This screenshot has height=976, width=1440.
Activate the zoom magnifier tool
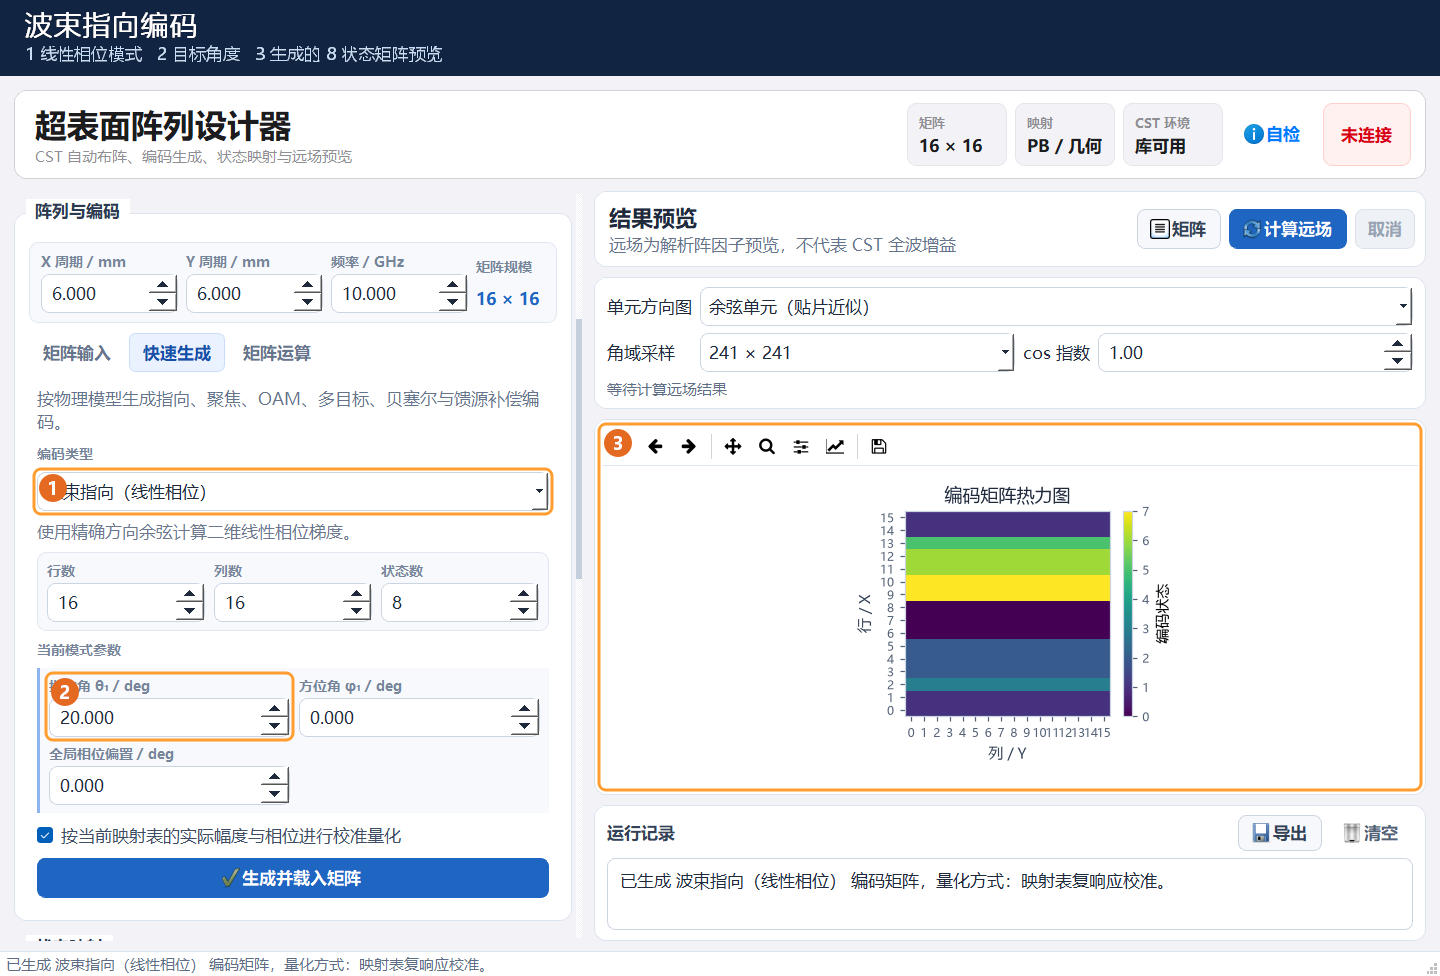(x=767, y=446)
